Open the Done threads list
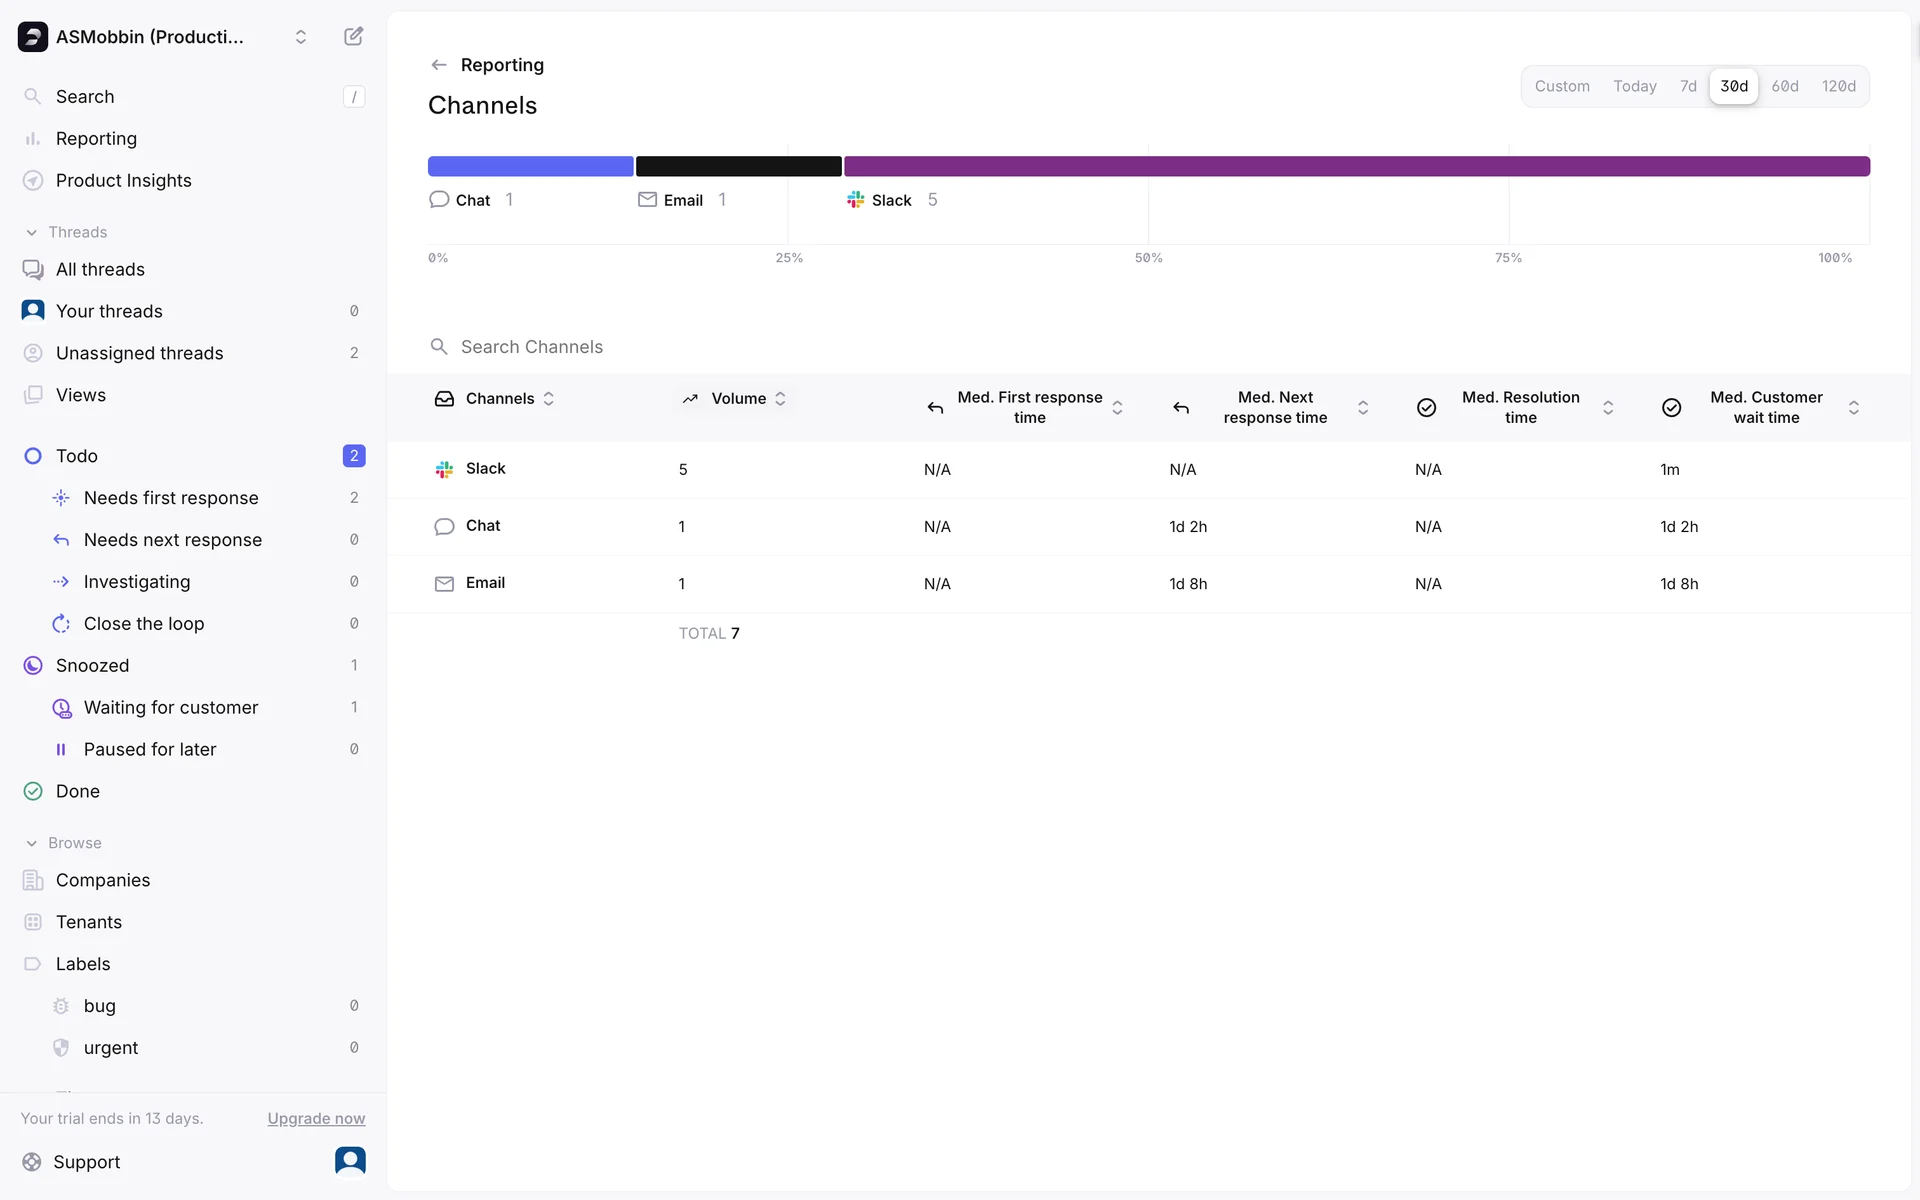The height and width of the screenshot is (1200, 1920). coord(77,791)
